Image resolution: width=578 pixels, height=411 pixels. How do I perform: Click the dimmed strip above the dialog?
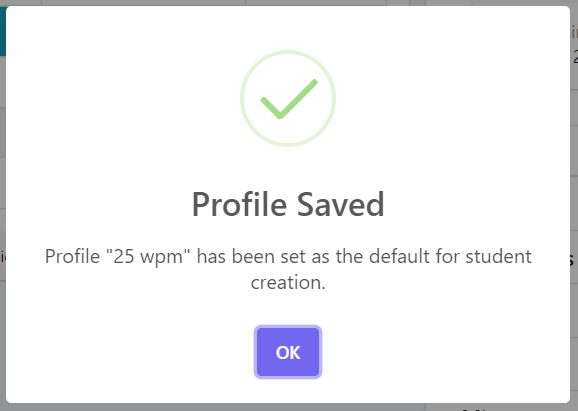point(288,3)
